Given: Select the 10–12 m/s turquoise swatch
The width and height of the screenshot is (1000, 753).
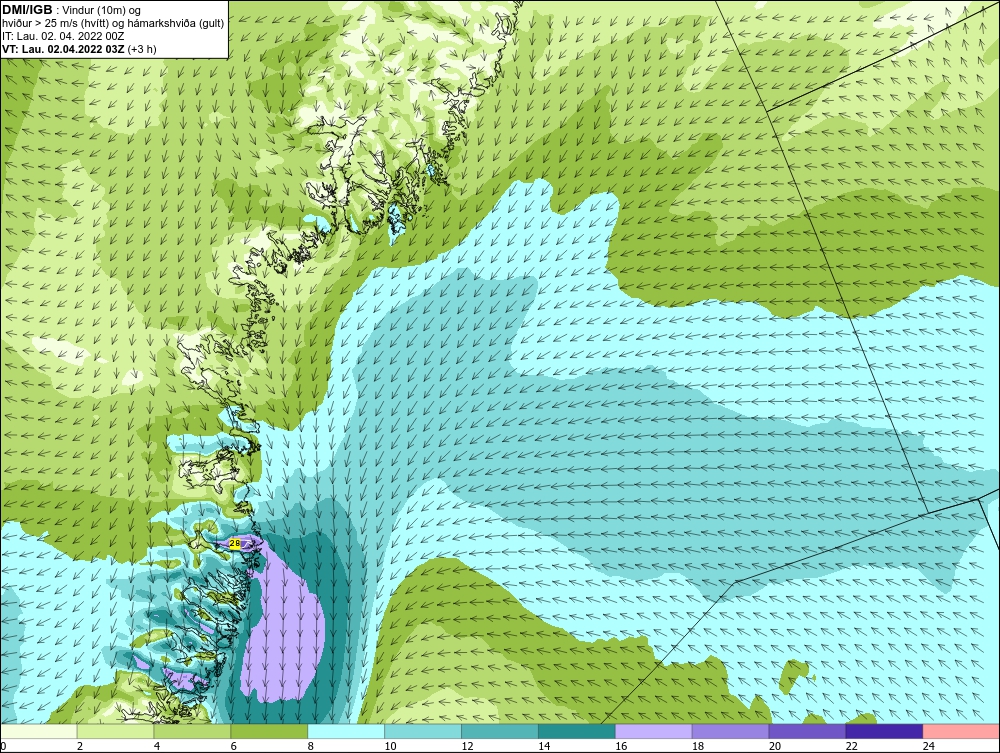Looking at the screenshot, I should 423,731.
